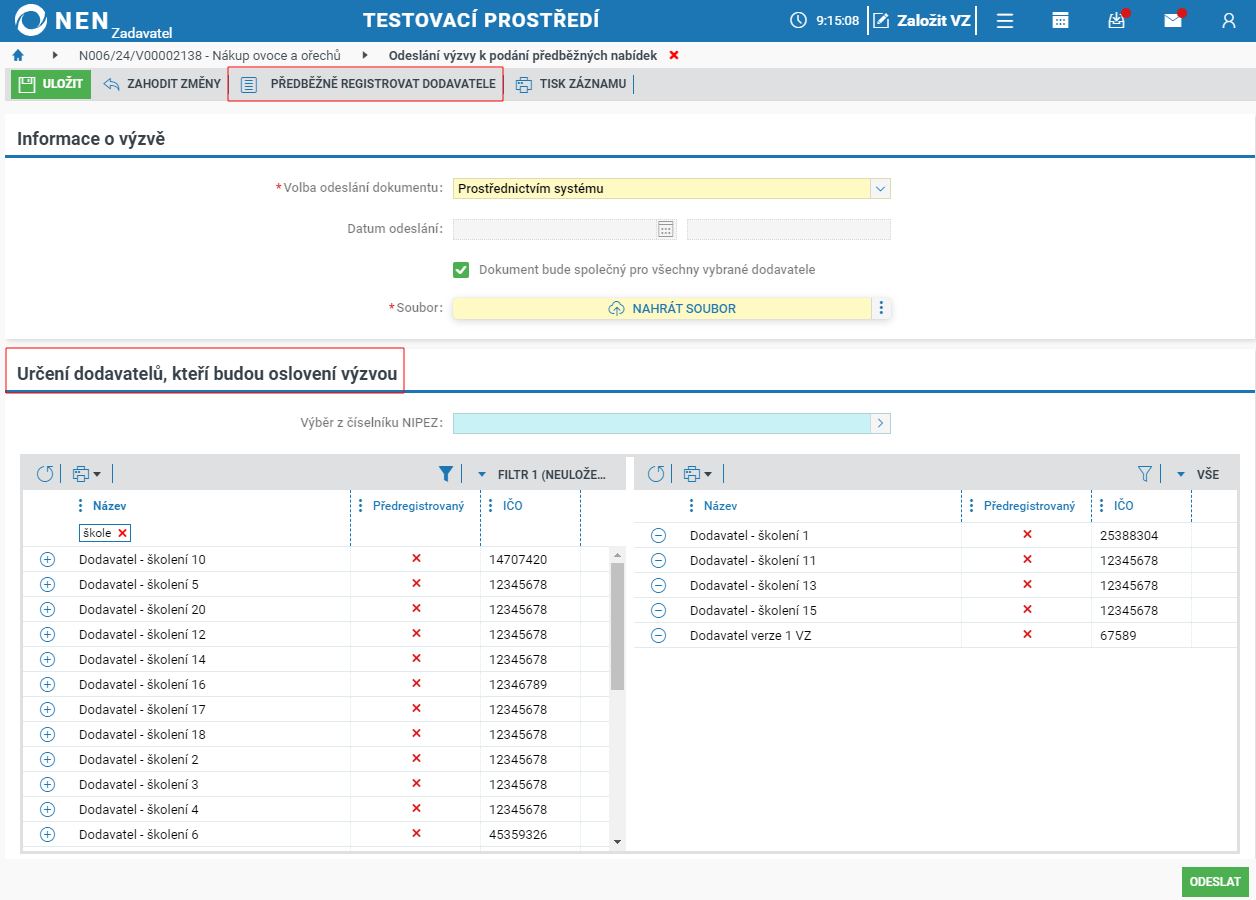Open the mail messages icon
1256x900 pixels.
point(1173,20)
